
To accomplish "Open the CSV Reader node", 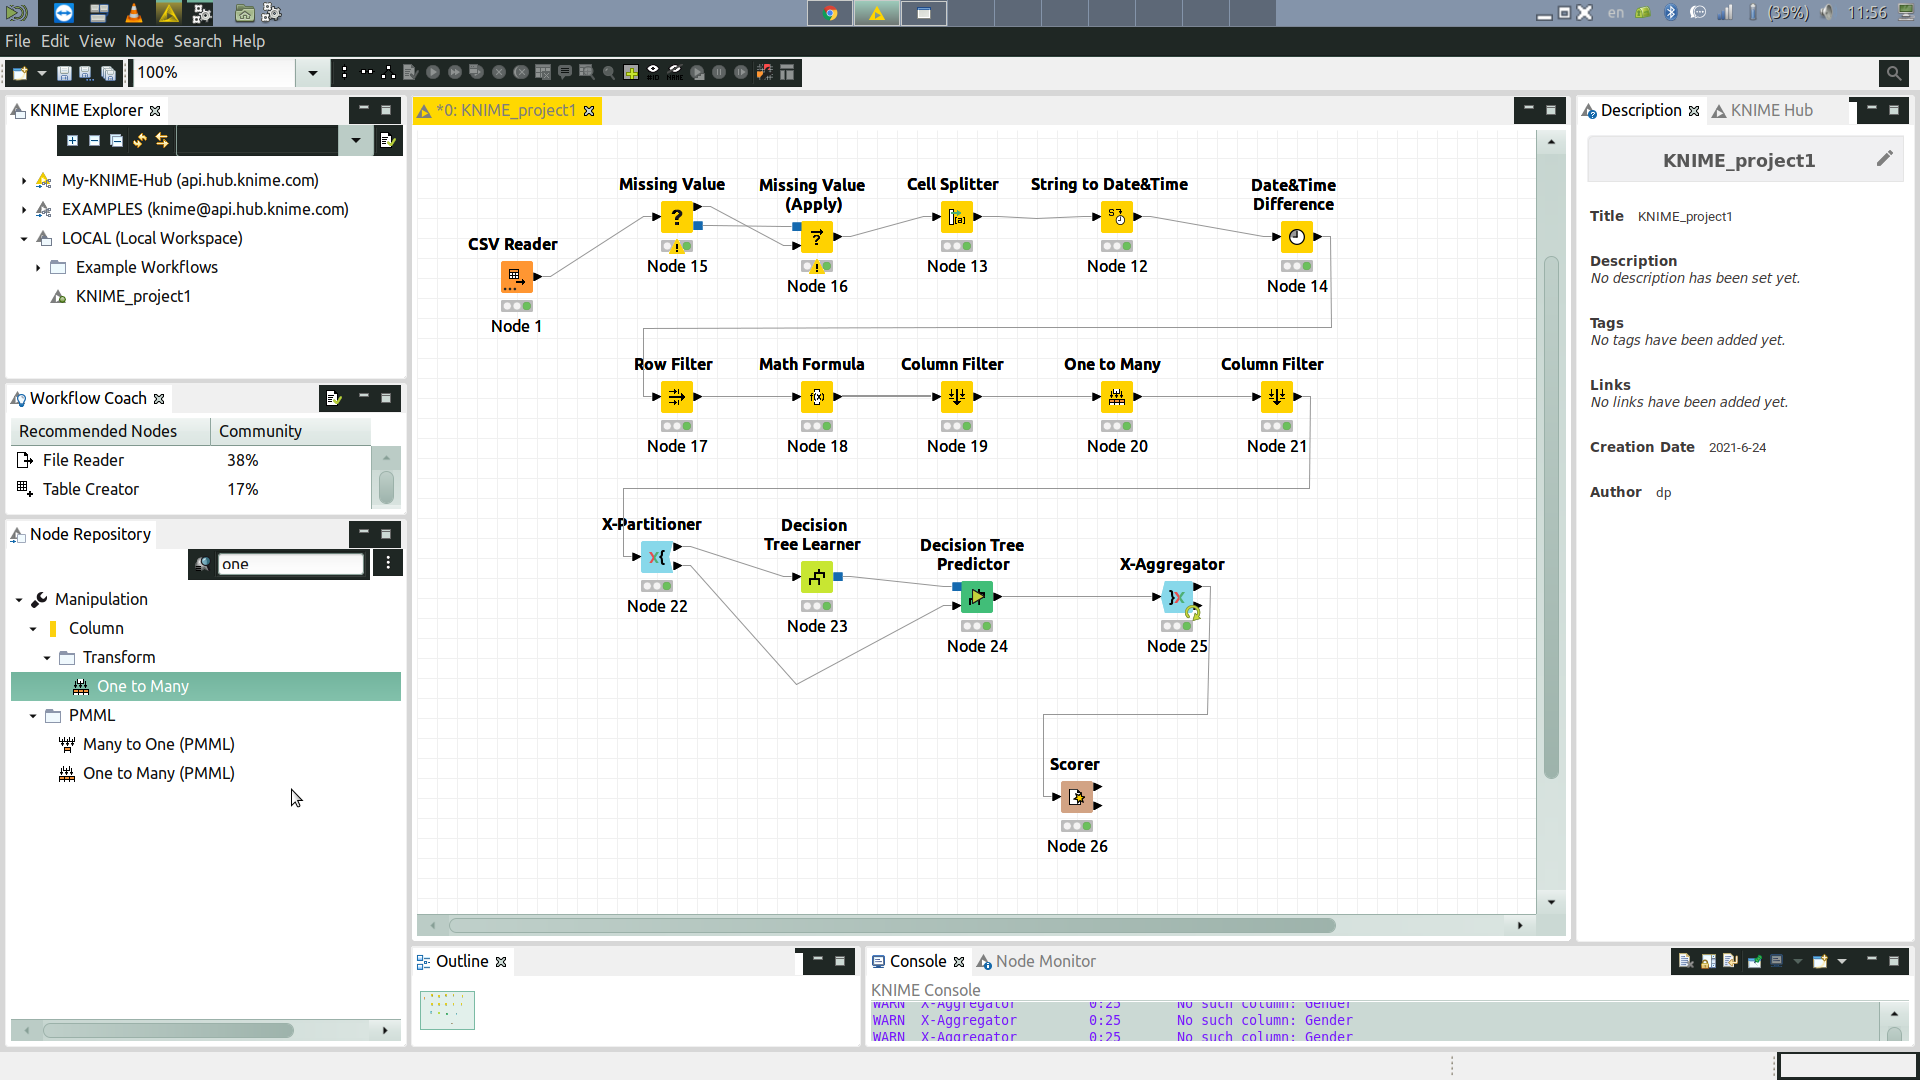I will coord(516,278).
